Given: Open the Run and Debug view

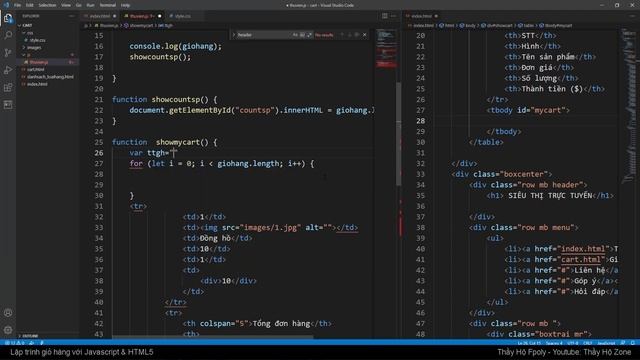Looking at the screenshot, I should tap(8, 70).
